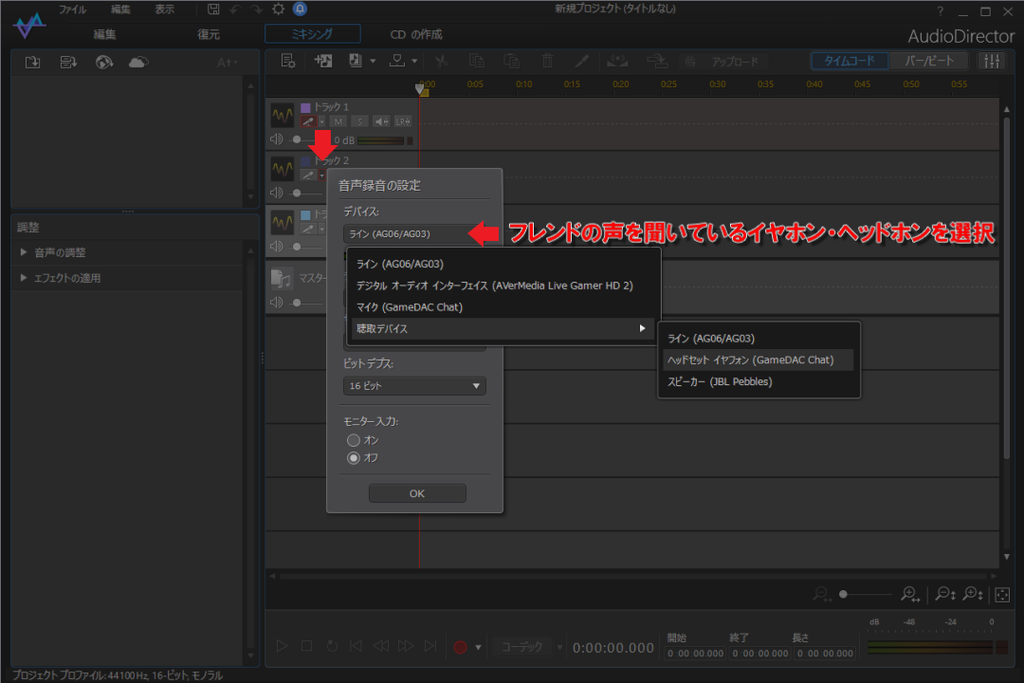
Task: Select monitor input Off radio button
Action: (353, 458)
